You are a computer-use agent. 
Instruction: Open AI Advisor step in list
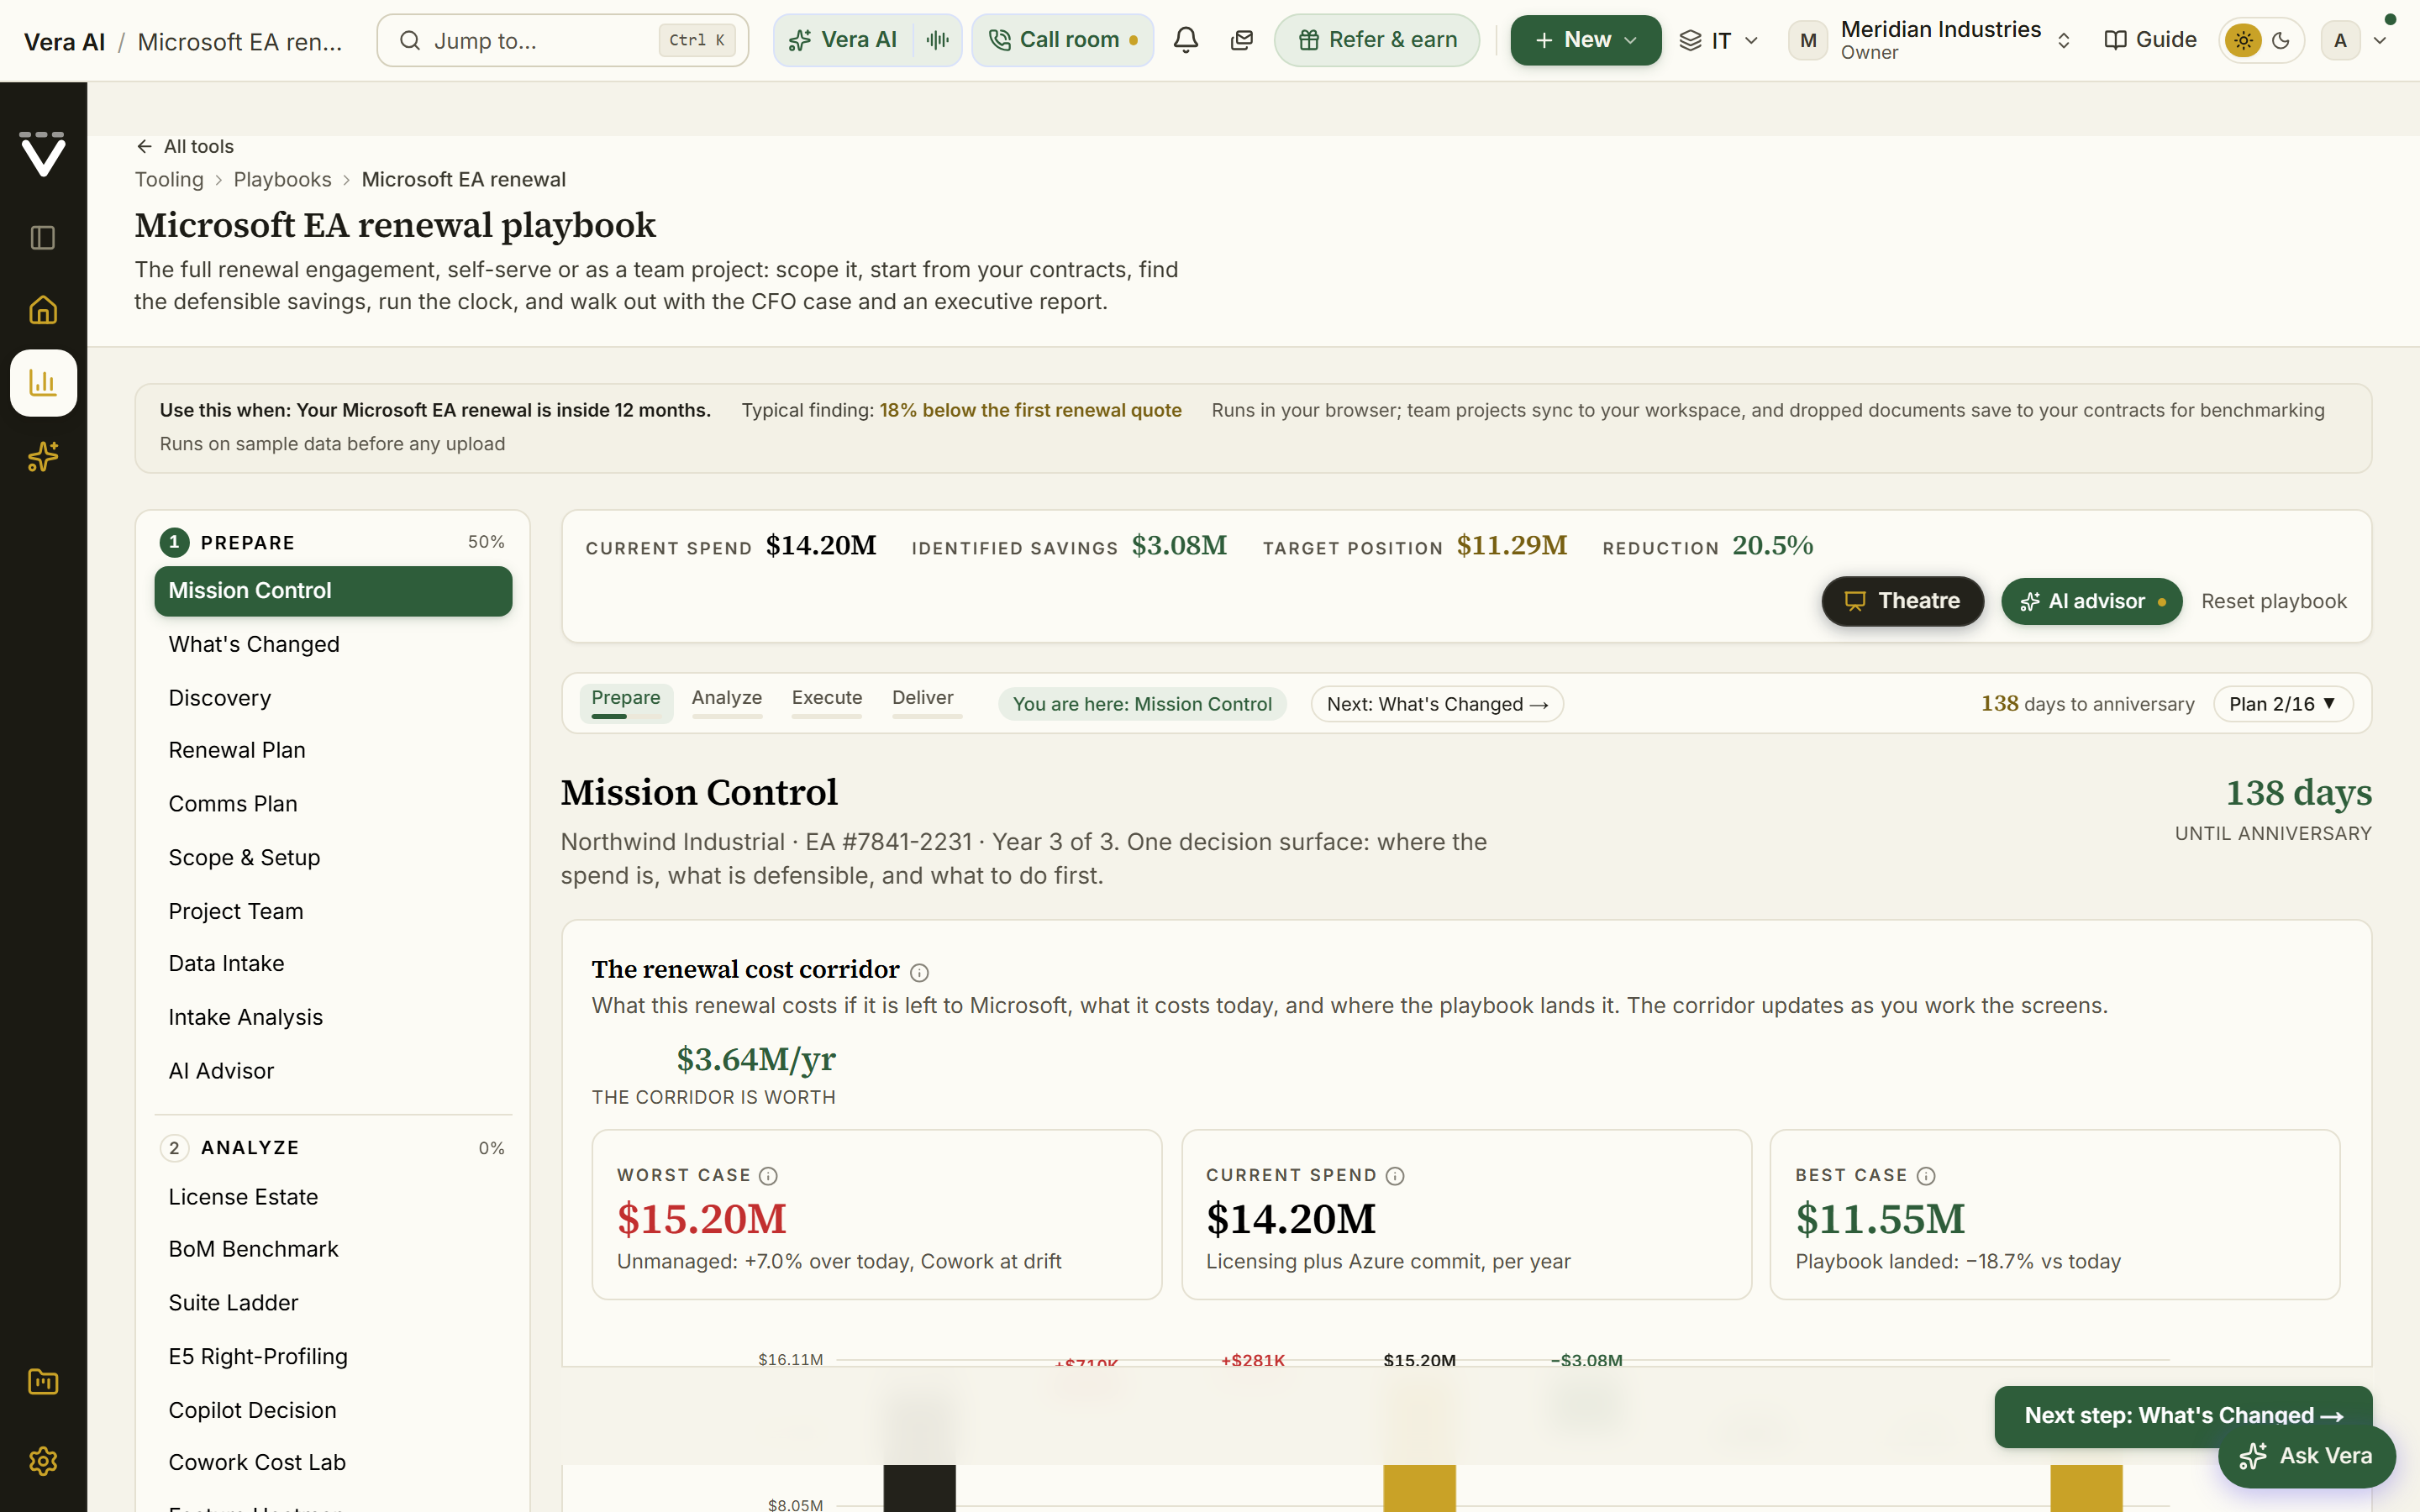[x=333, y=1071]
